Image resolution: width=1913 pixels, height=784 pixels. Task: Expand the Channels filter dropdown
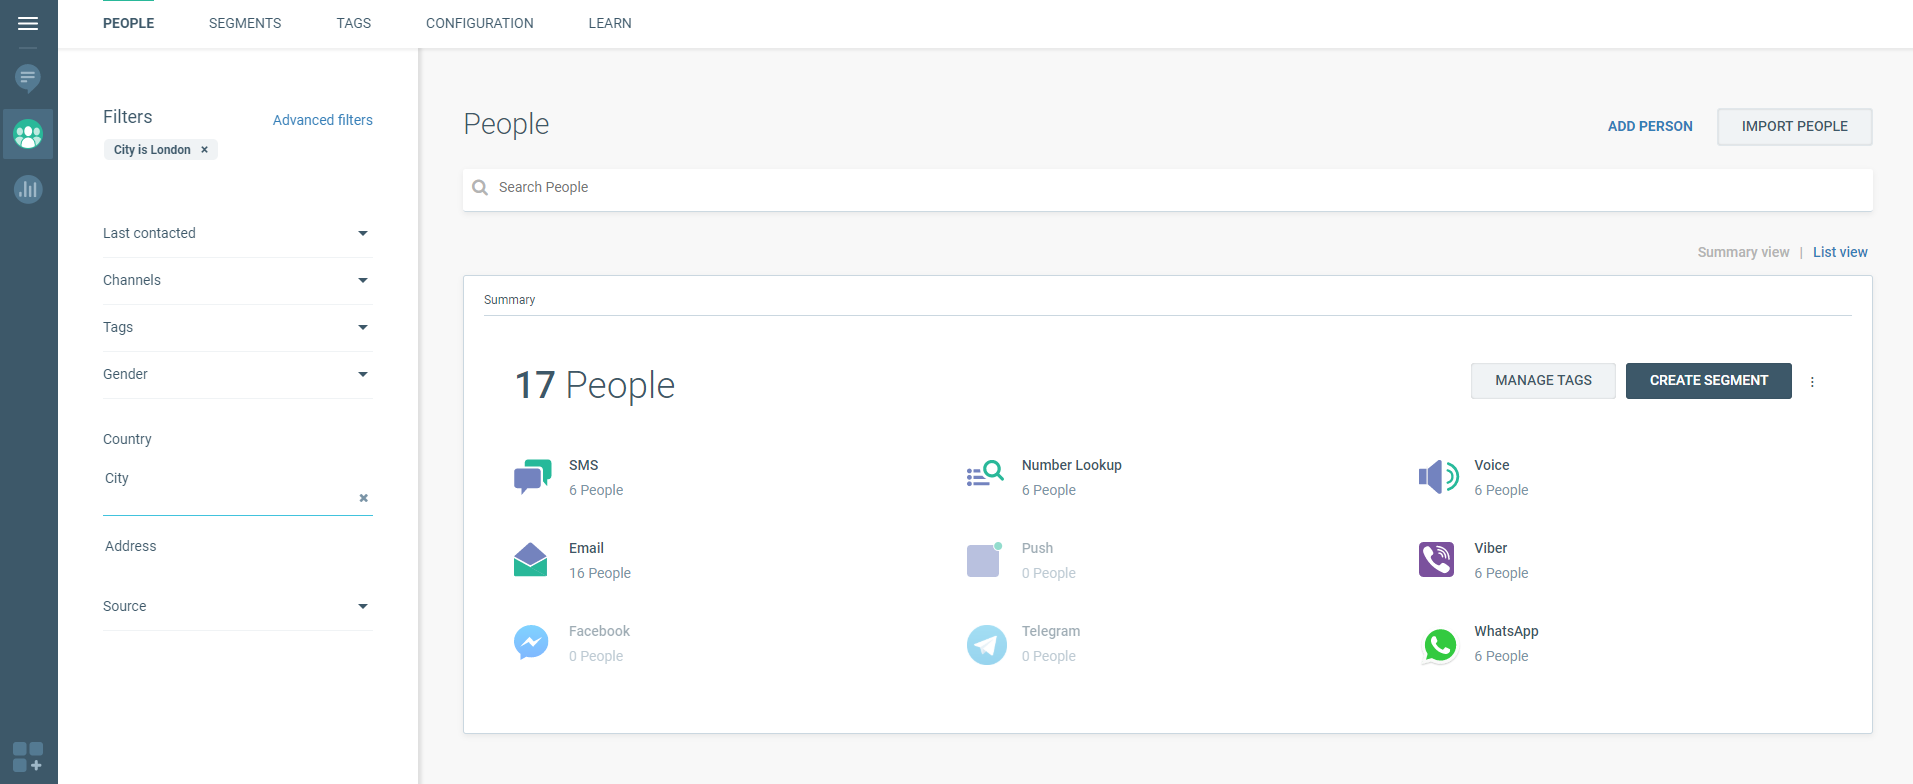coord(362,281)
